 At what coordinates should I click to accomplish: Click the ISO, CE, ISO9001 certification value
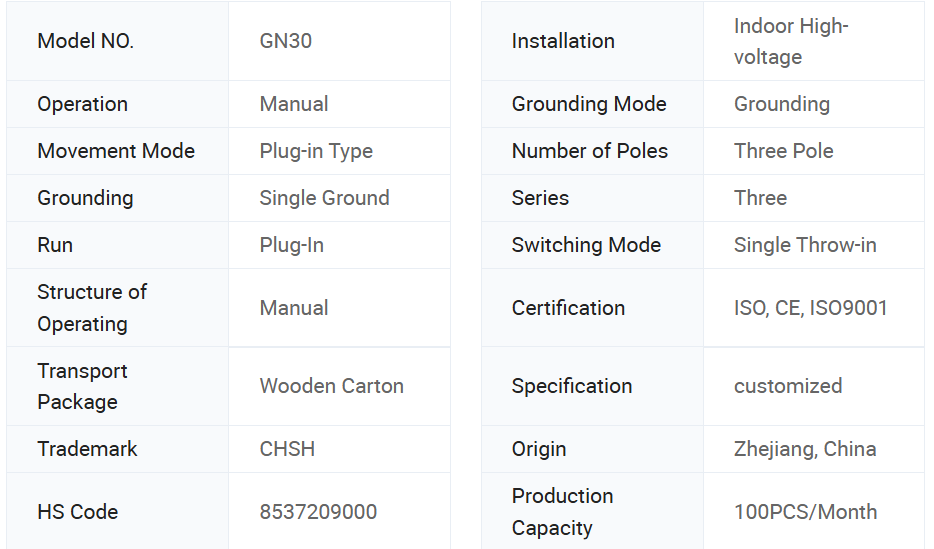[x=810, y=308]
